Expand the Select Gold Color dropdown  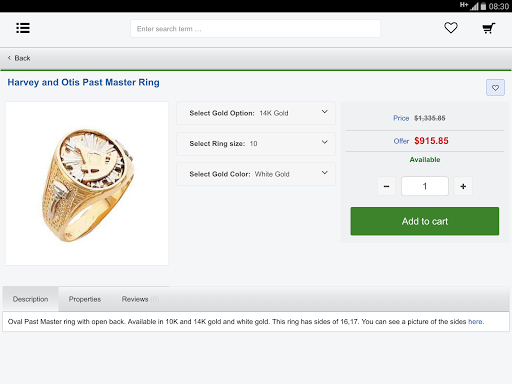256,174
